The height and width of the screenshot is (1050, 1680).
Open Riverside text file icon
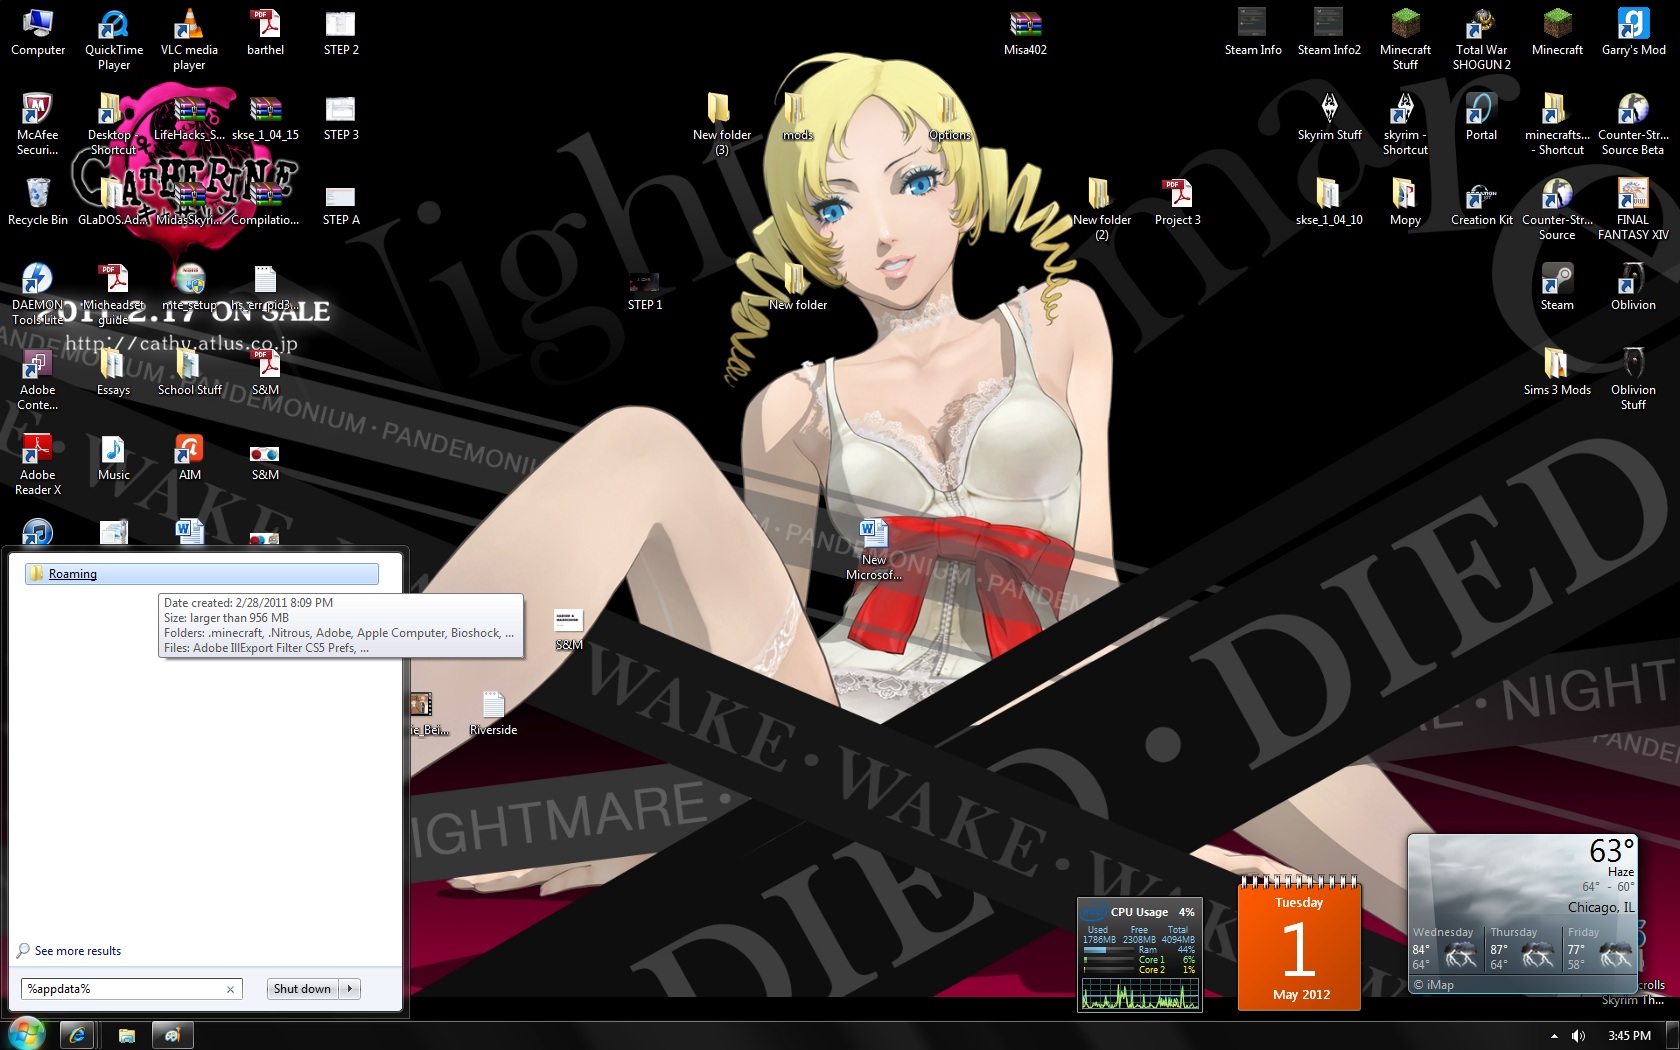coord(493,712)
